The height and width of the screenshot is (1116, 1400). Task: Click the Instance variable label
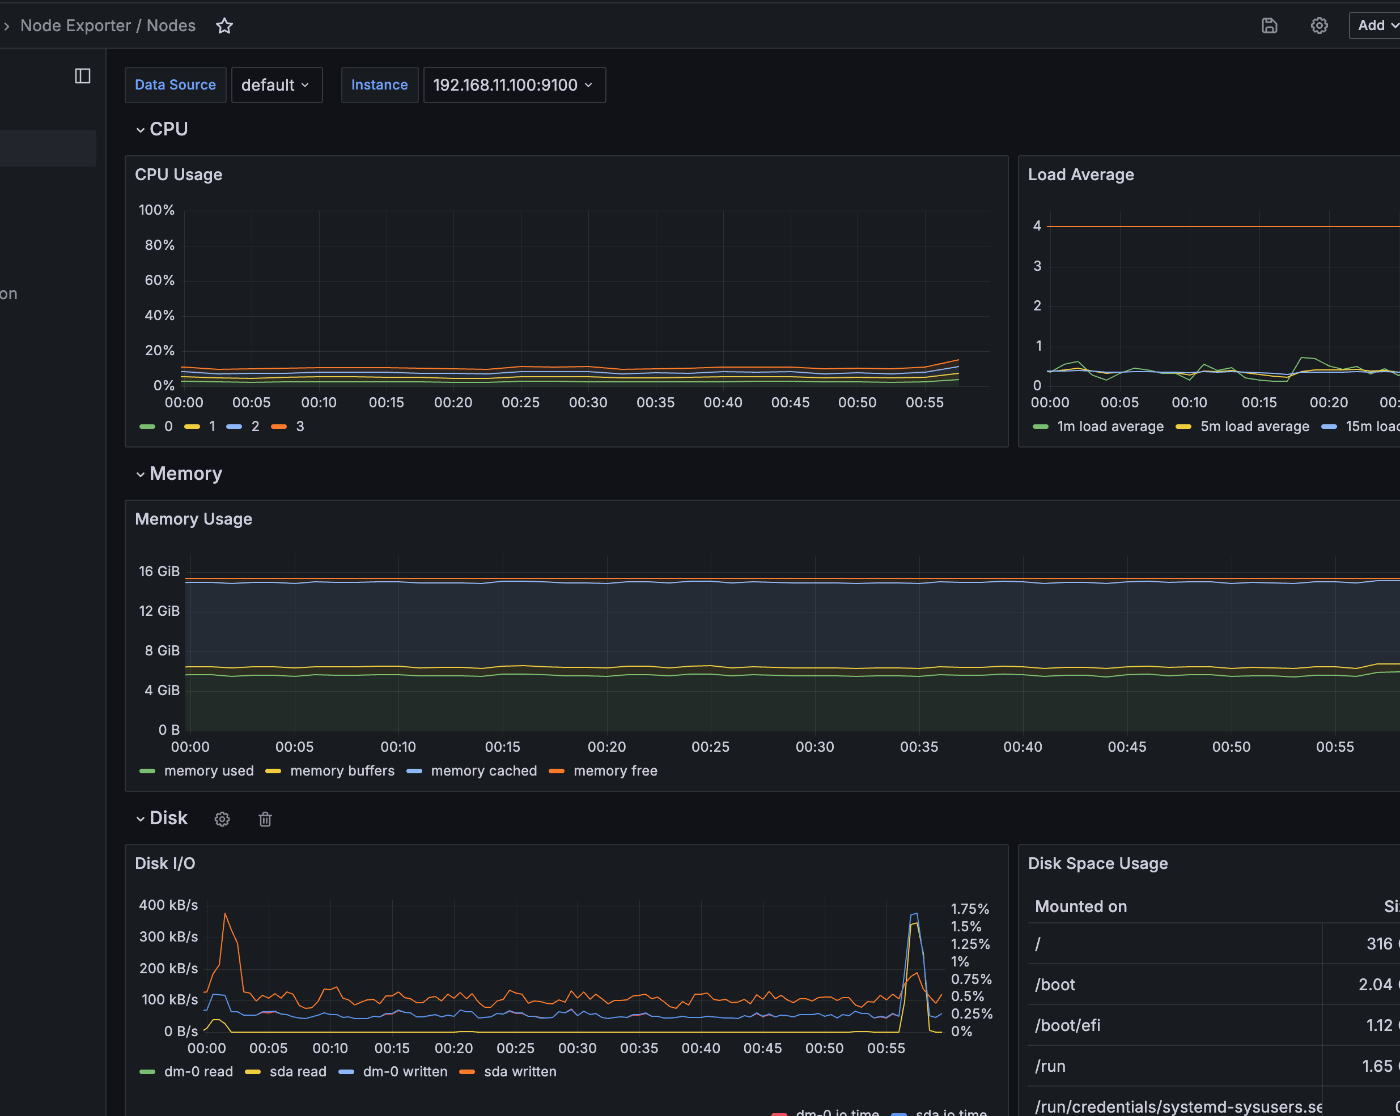click(x=379, y=85)
